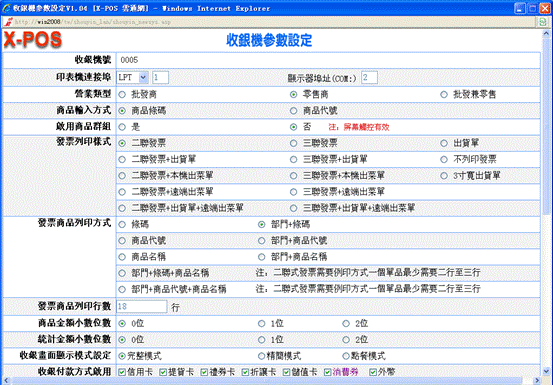Screen dimensions: 553x385
Task: Click the 發票商品列印行數 input field
Action: [141, 306]
